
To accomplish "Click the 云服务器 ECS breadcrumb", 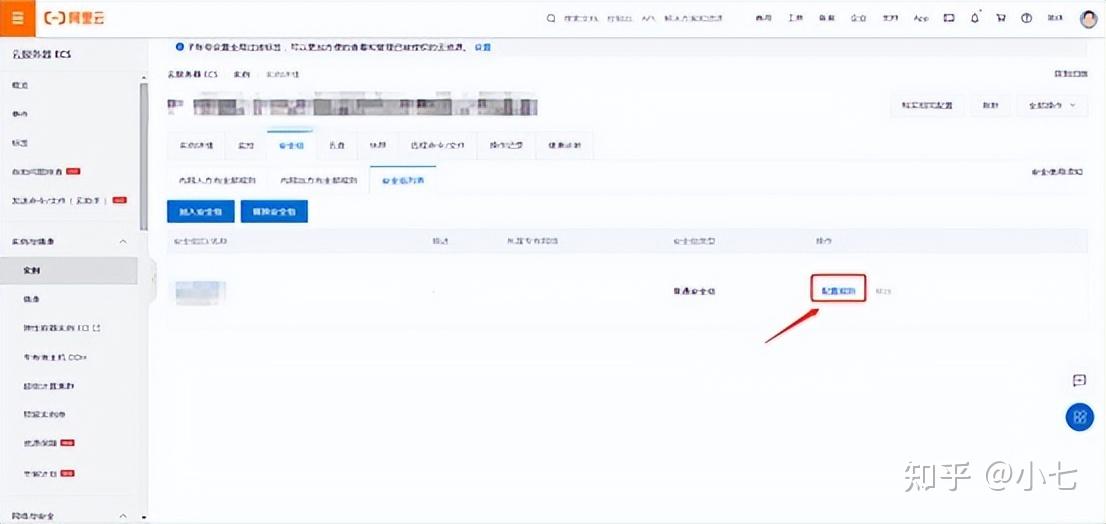I will (193, 74).
